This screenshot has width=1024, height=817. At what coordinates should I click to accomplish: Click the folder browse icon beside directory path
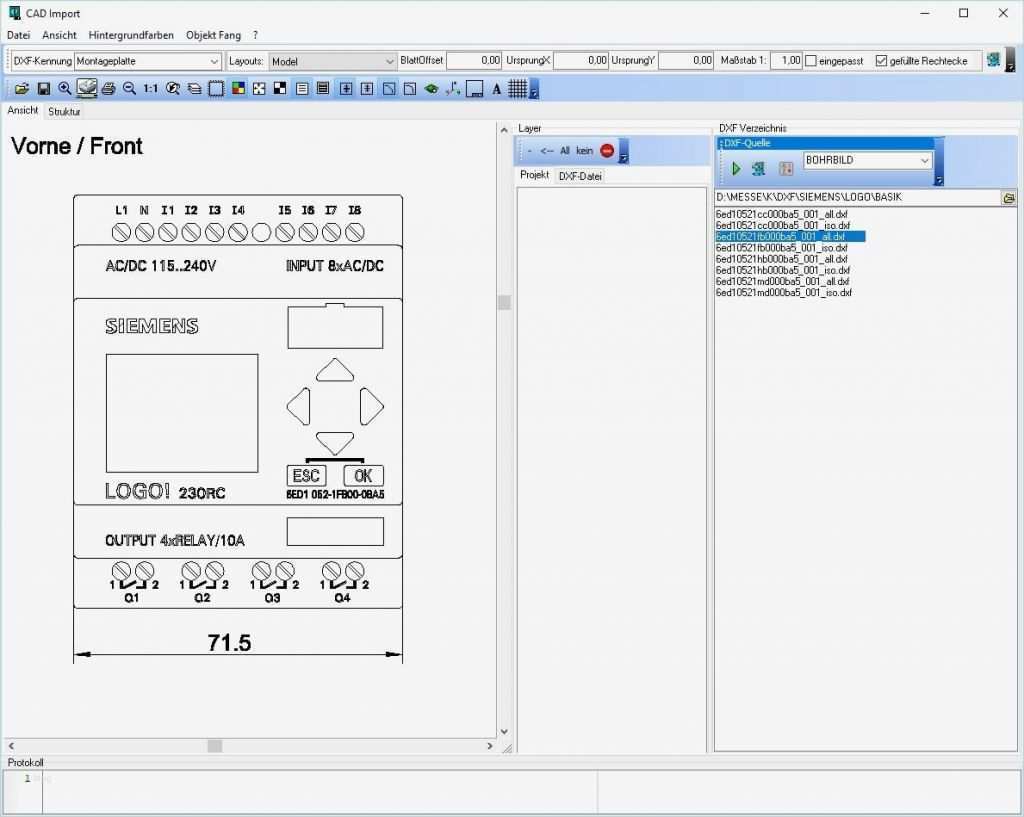point(1009,198)
